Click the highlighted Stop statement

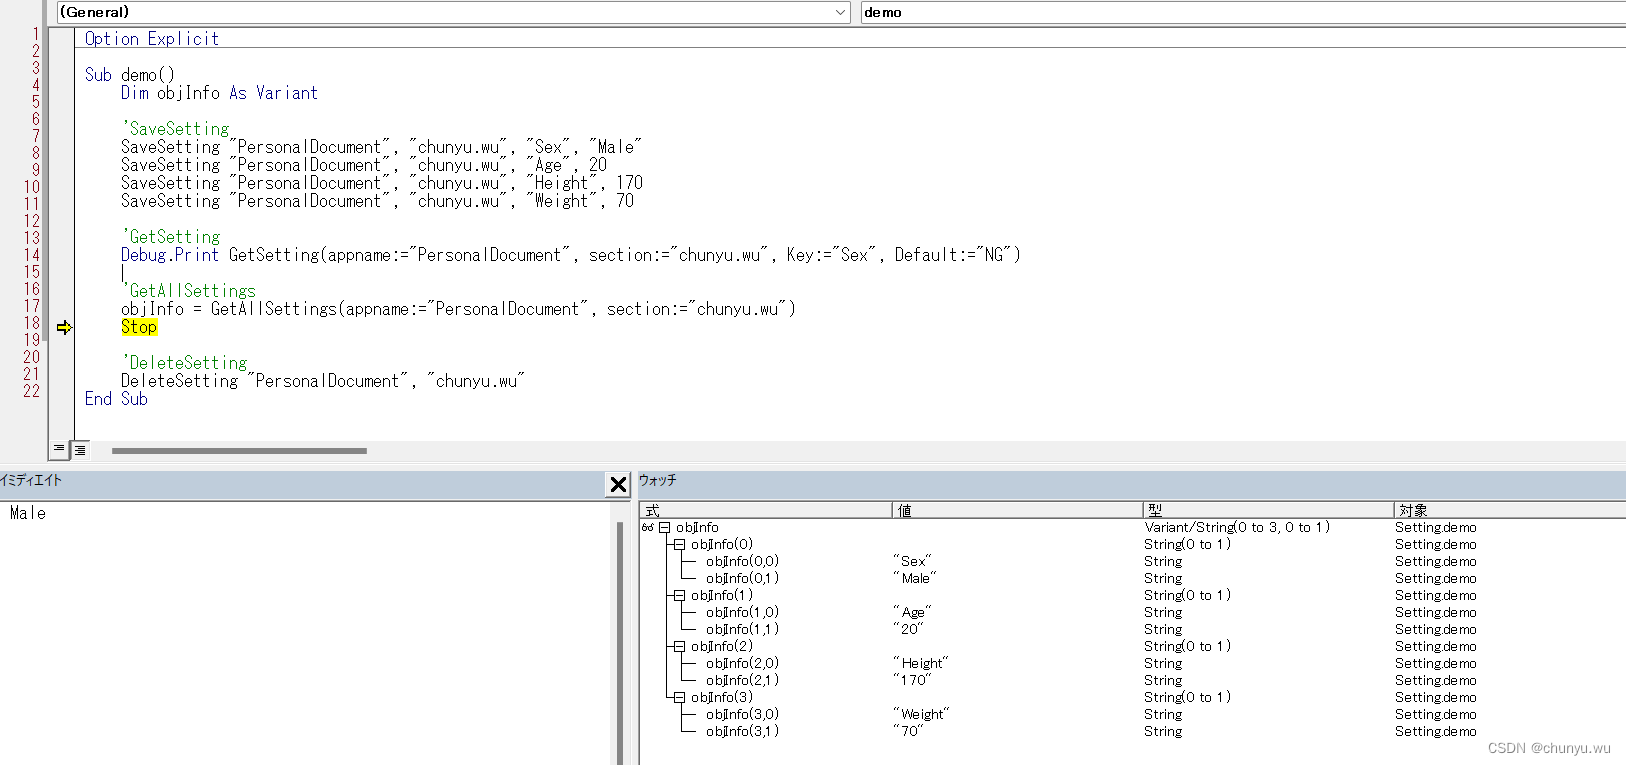(x=139, y=327)
